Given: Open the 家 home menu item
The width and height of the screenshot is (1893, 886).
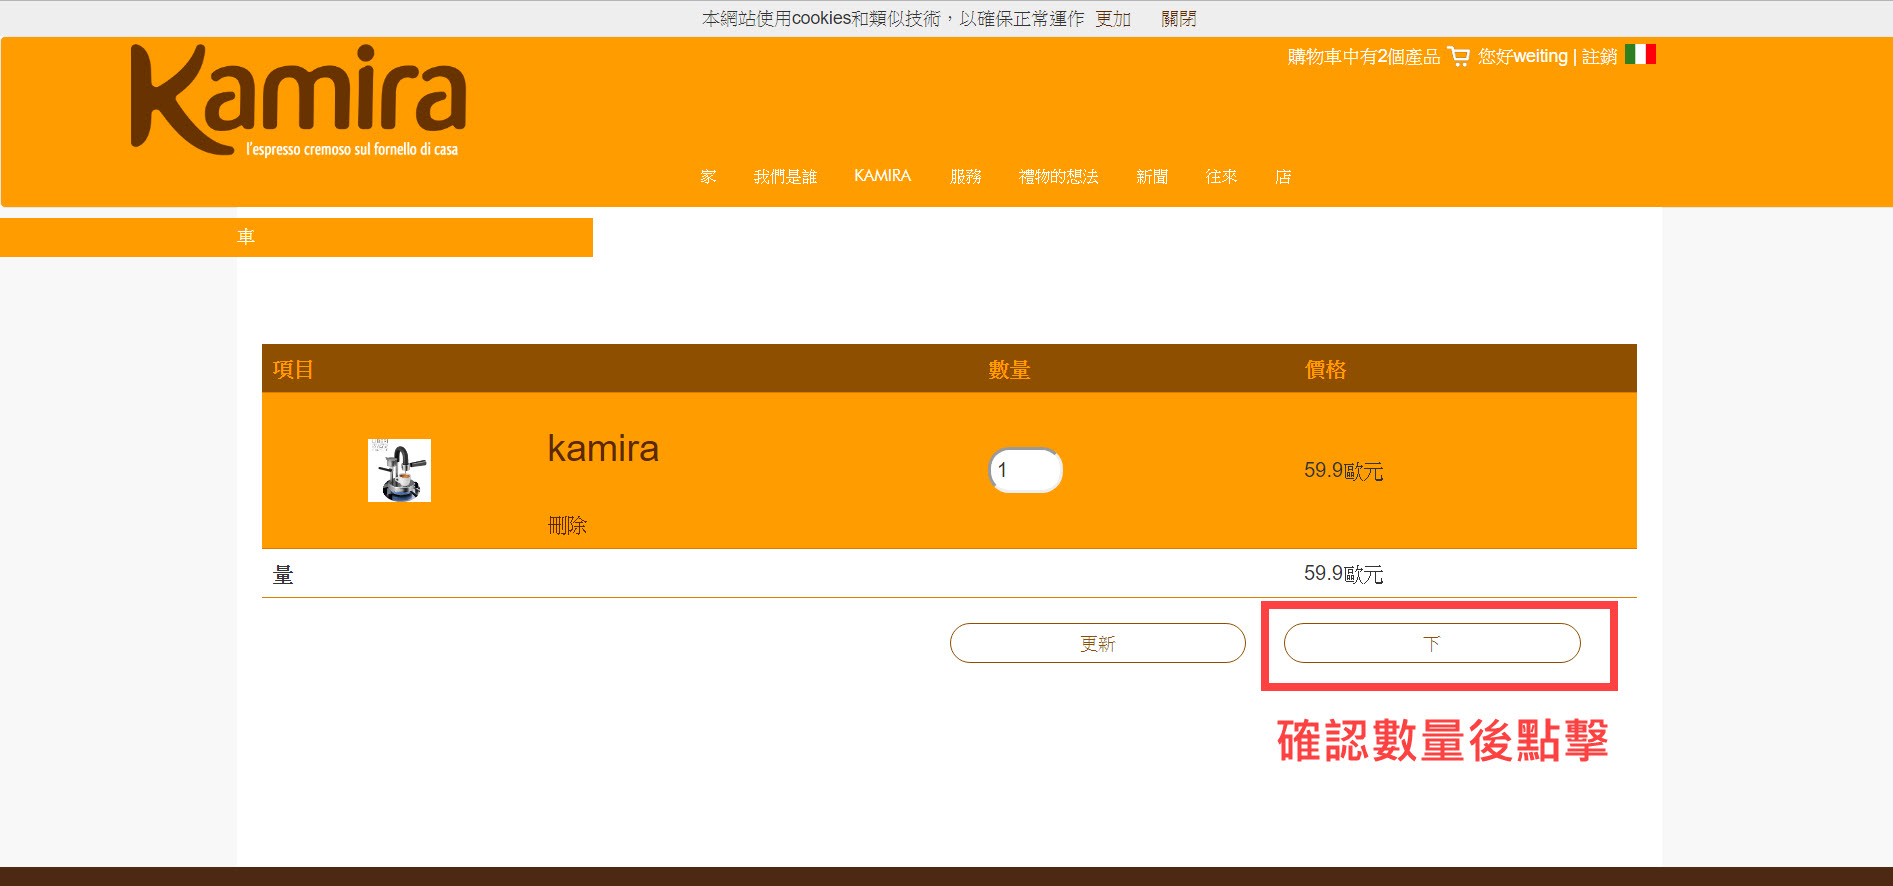Looking at the screenshot, I should coord(708,177).
